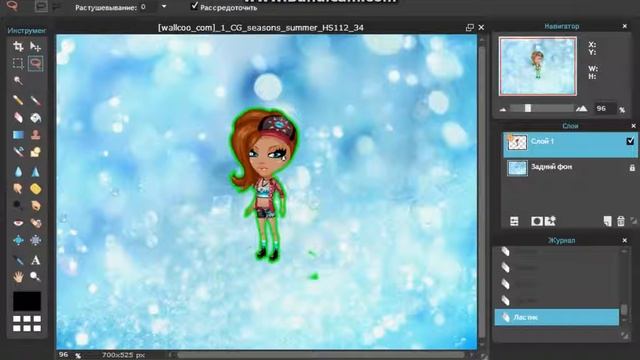Select the Sharpen cone tool
The image size is (640, 360).
point(36,171)
